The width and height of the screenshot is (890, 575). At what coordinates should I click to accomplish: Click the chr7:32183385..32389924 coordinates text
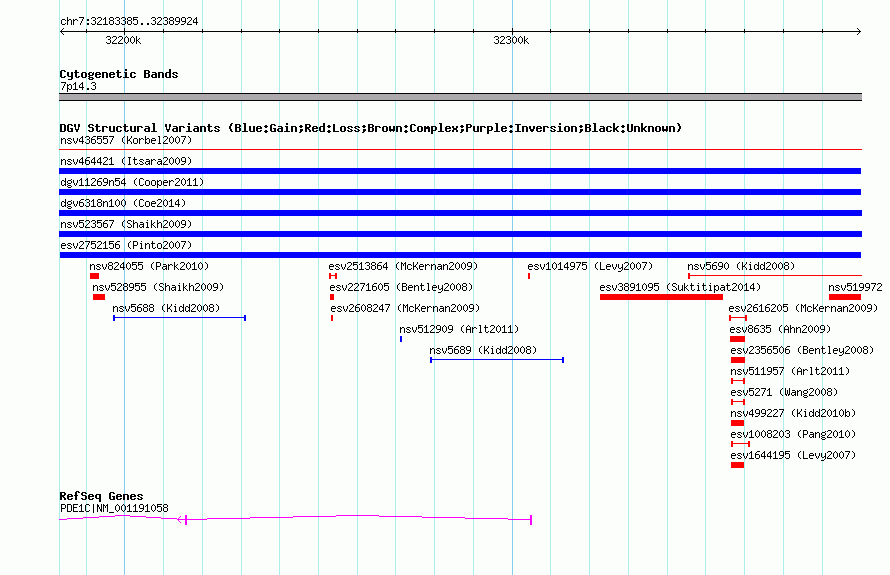[129, 21]
